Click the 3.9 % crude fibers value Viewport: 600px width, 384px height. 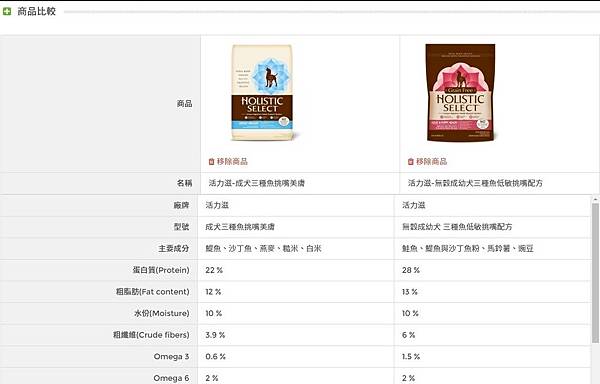[x=215, y=335]
